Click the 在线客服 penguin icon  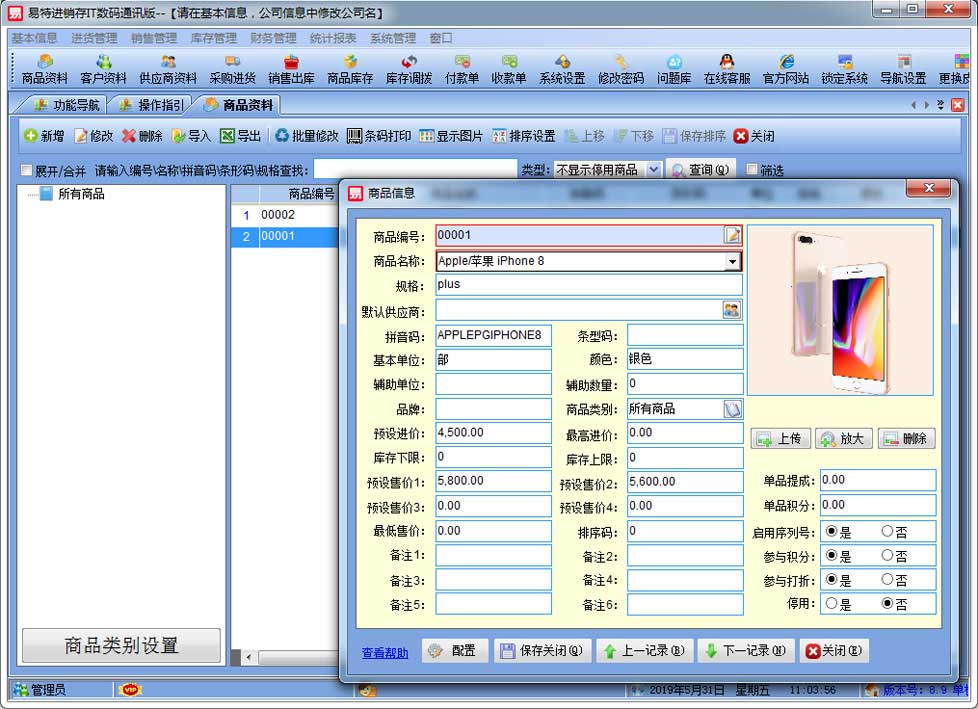point(726,69)
